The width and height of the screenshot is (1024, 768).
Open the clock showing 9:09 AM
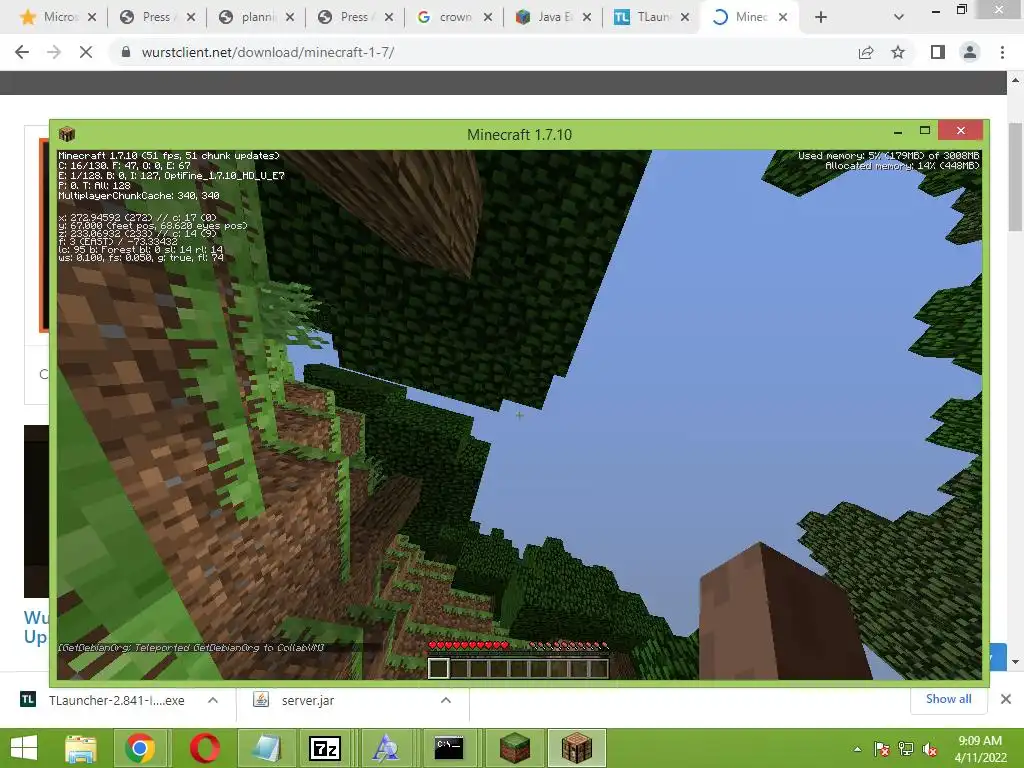click(980, 749)
